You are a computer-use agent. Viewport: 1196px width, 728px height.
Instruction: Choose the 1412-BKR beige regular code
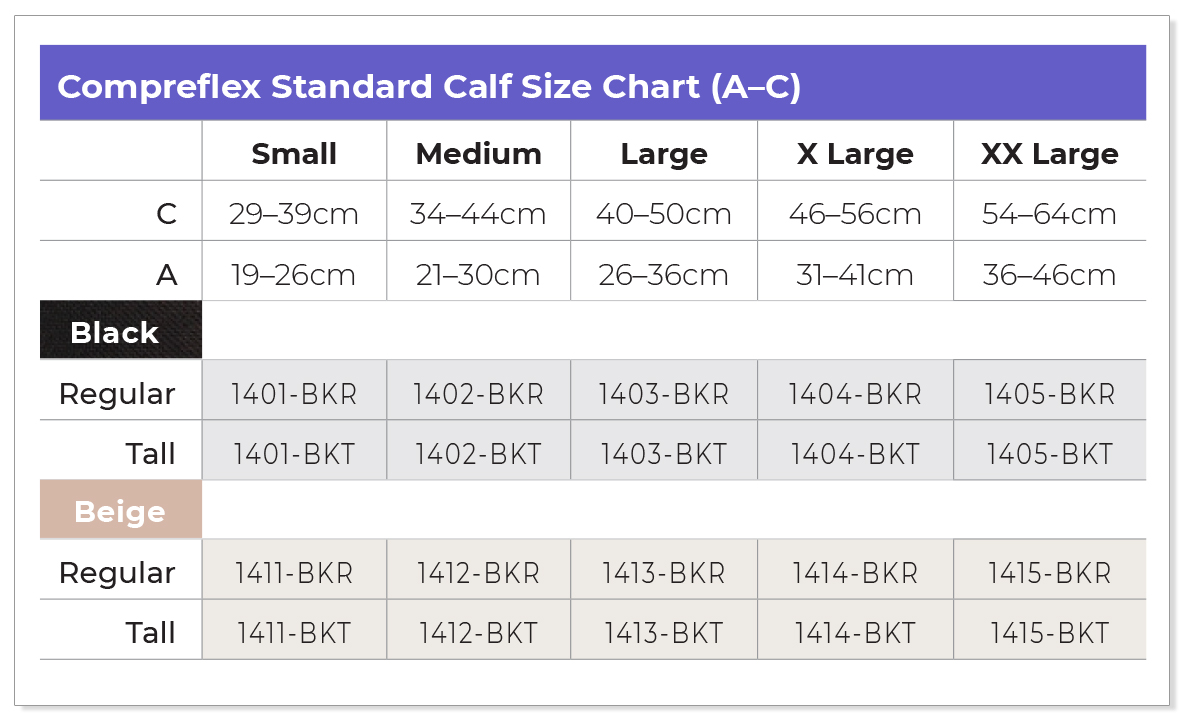click(478, 573)
